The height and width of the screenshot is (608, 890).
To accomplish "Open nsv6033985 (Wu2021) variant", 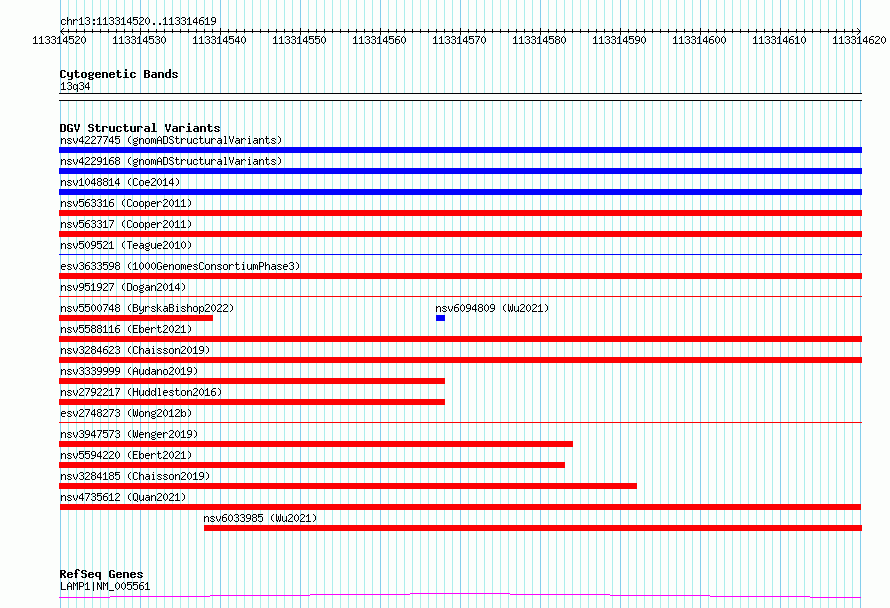I will [x=261, y=518].
